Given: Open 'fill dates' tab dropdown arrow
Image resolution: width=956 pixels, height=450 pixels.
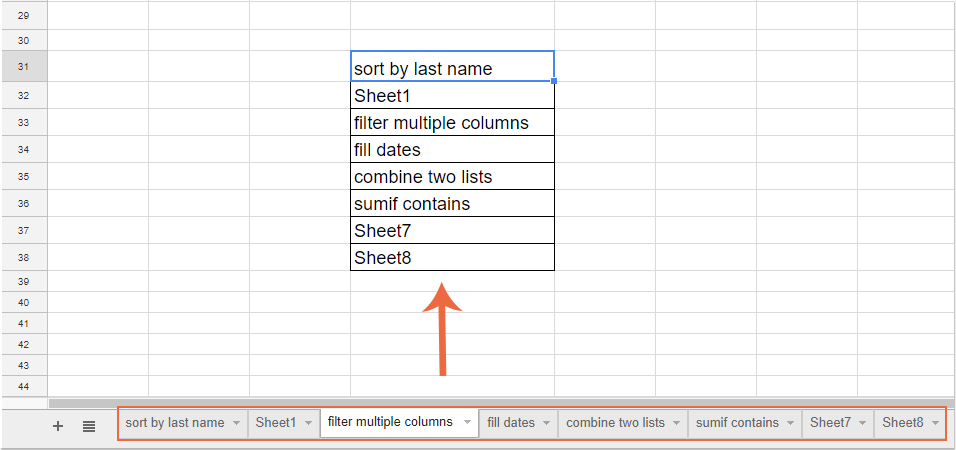Looking at the screenshot, I should [546, 423].
